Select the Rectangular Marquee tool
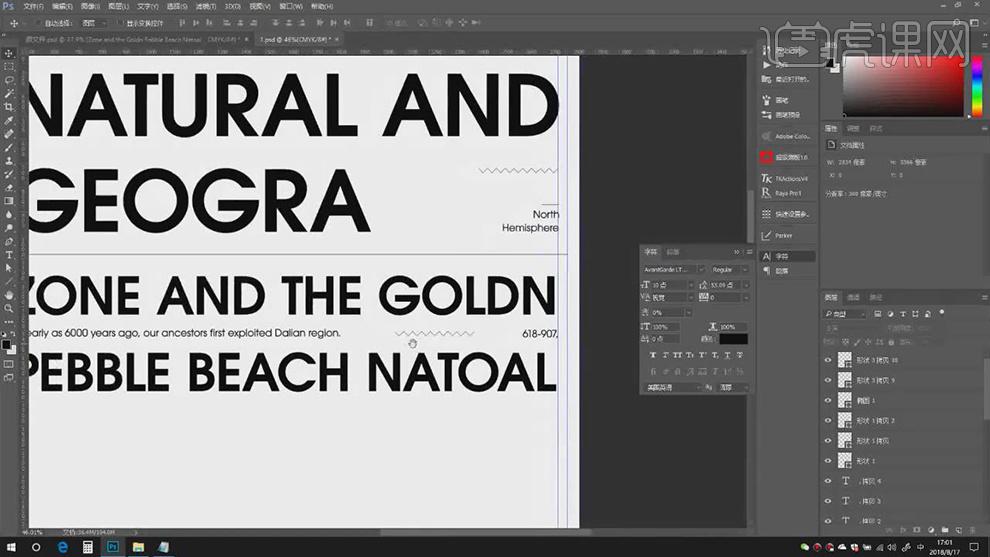 9,66
